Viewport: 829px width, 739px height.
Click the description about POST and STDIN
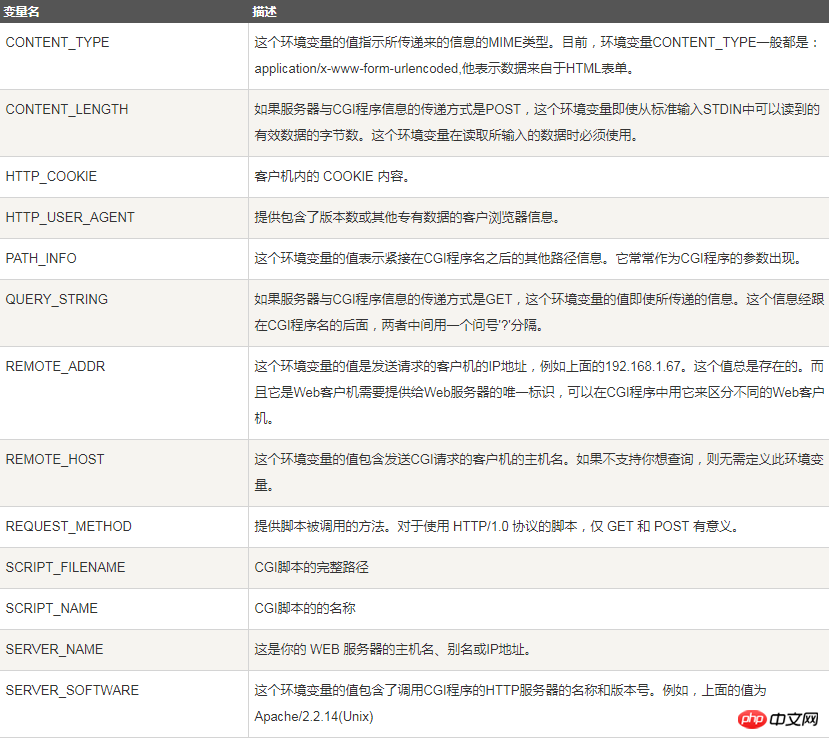[x=537, y=123]
